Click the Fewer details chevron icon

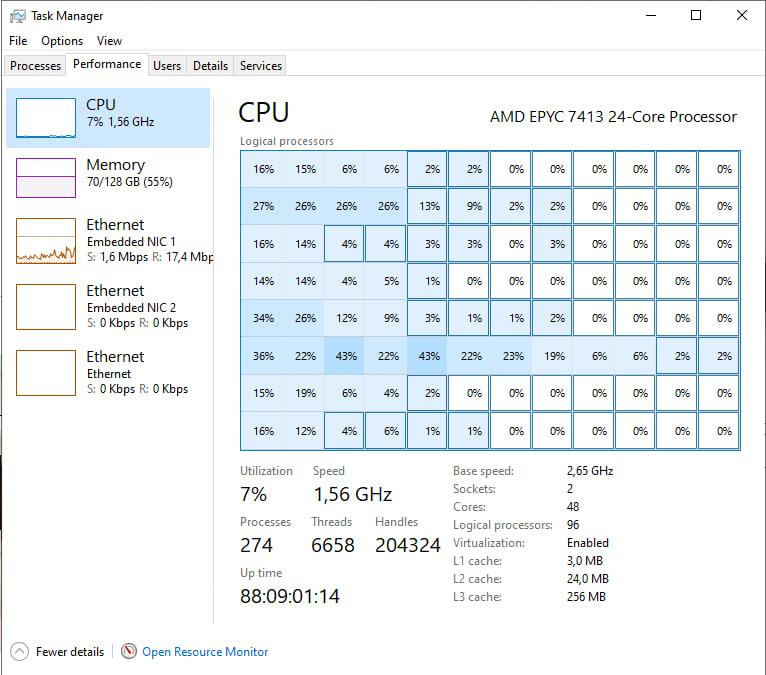(20, 652)
